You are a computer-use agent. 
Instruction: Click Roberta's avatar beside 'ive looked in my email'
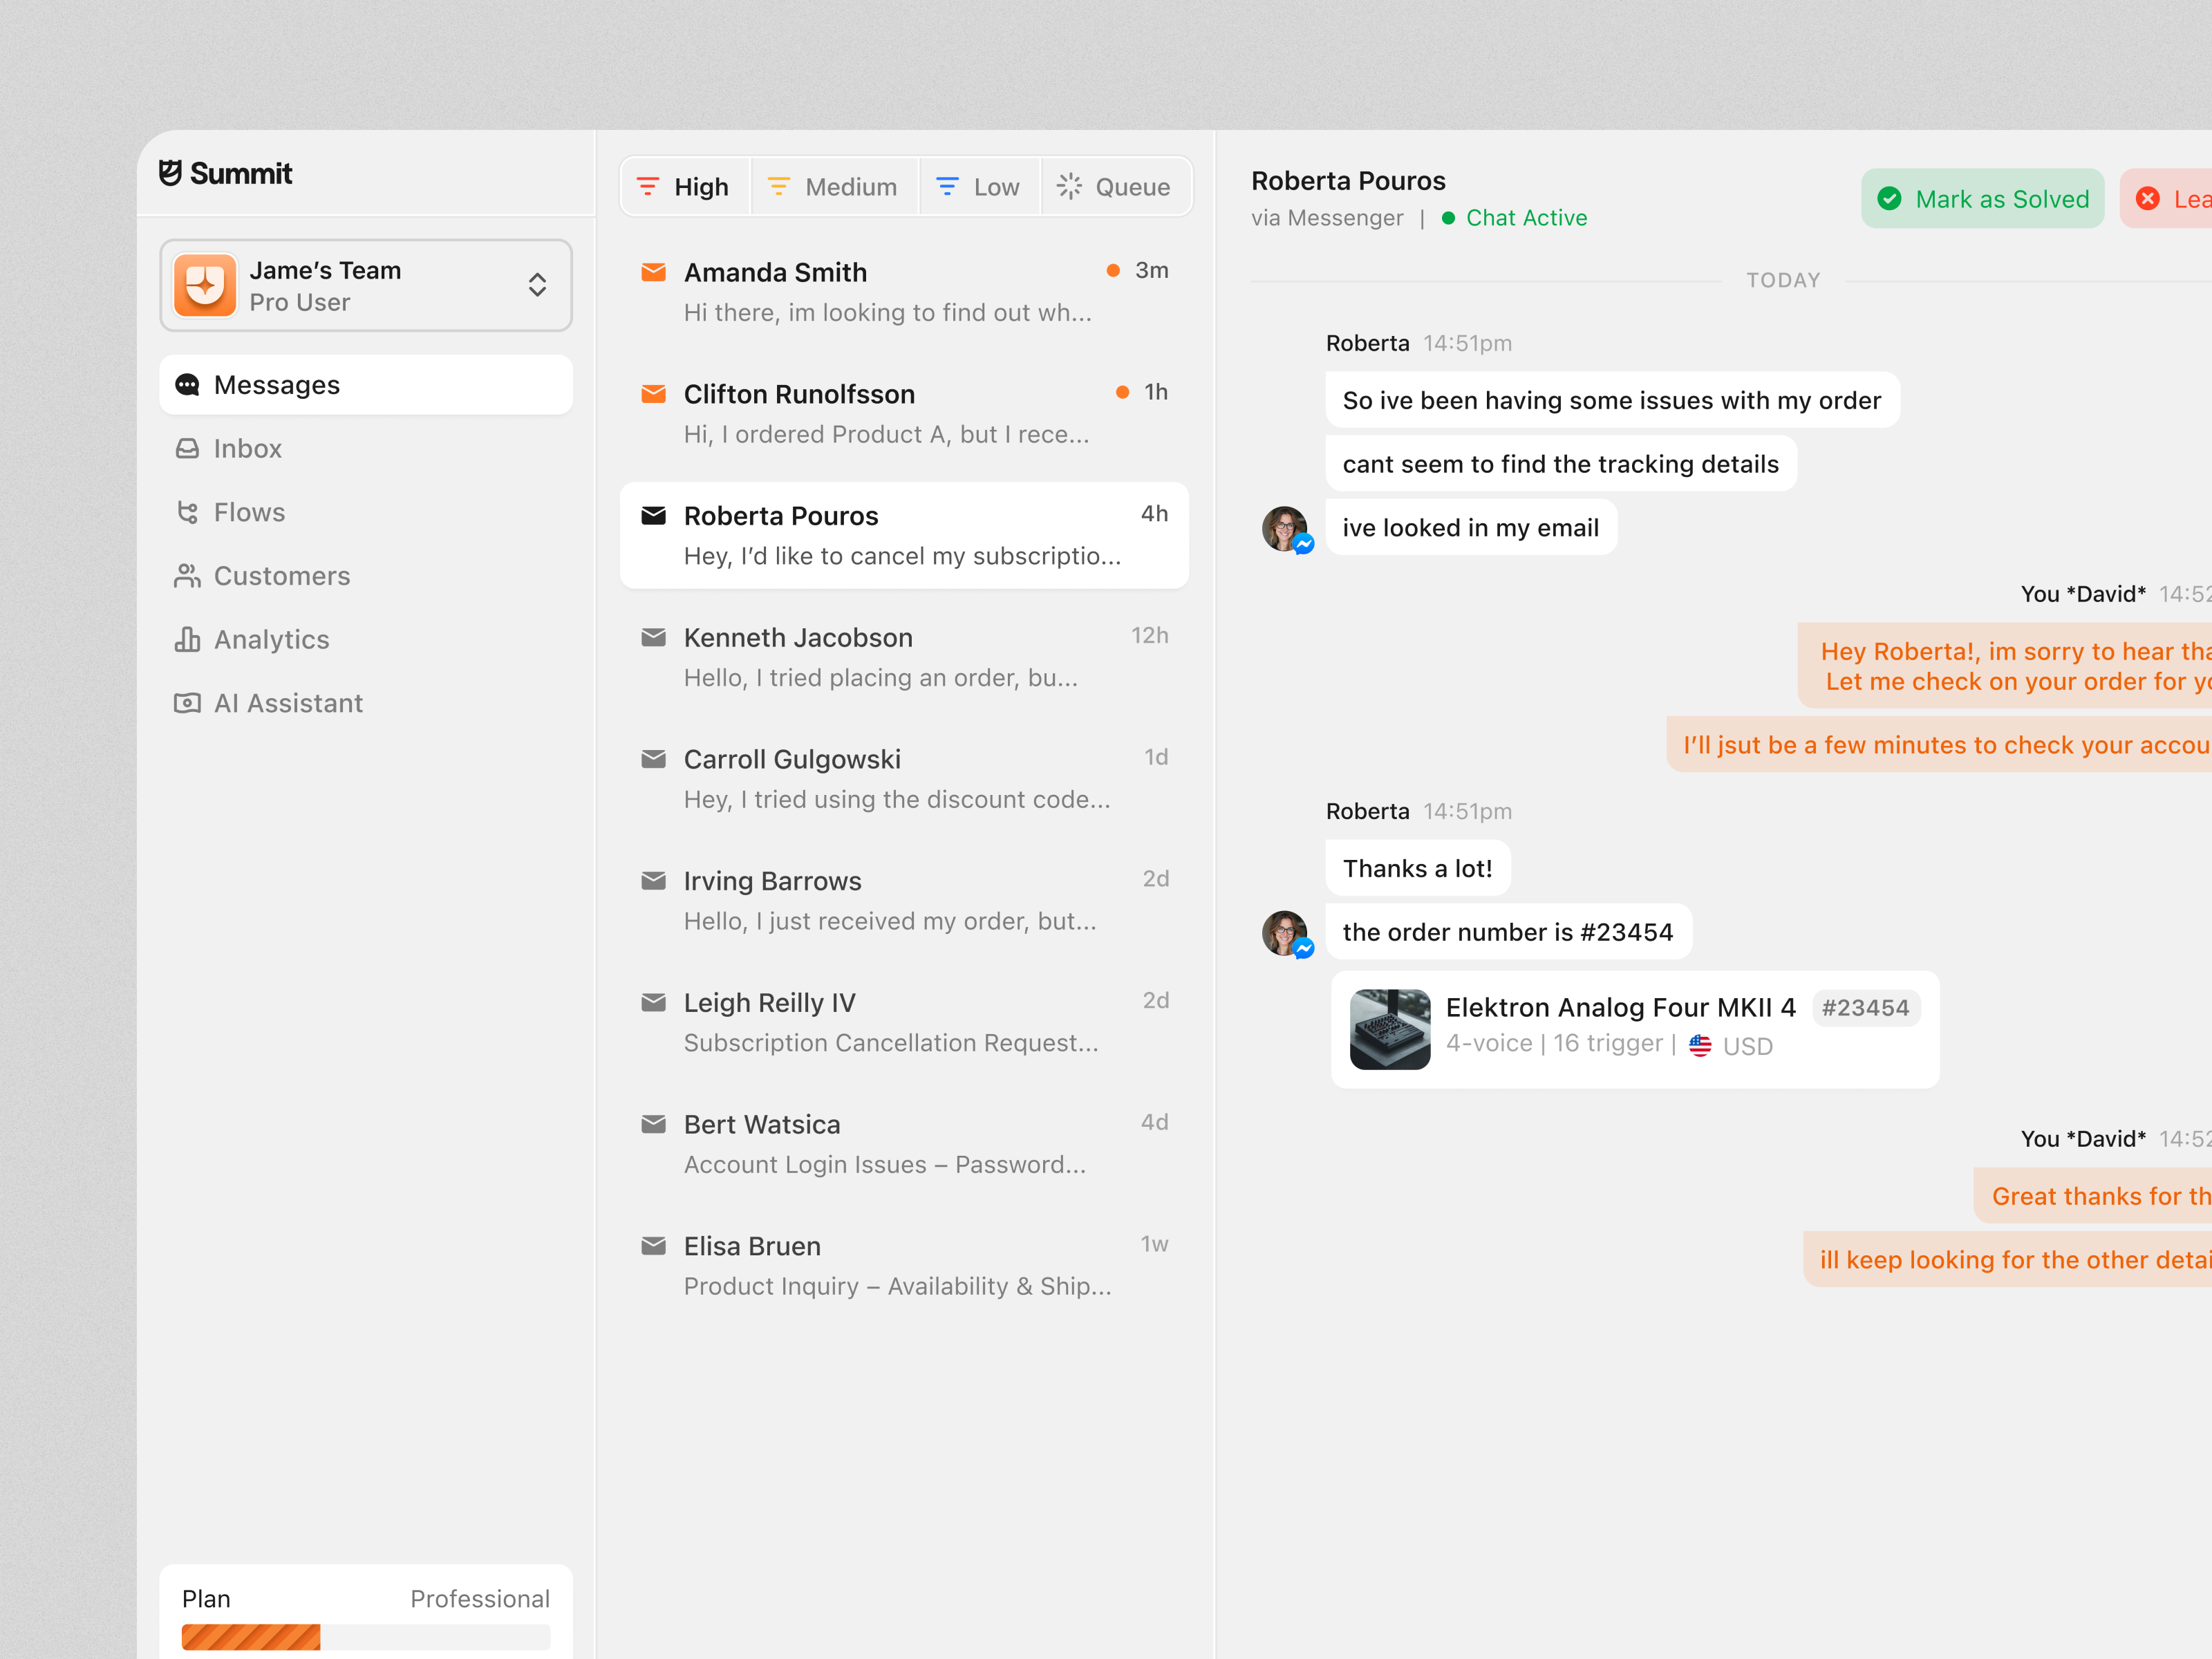(1286, 529)
